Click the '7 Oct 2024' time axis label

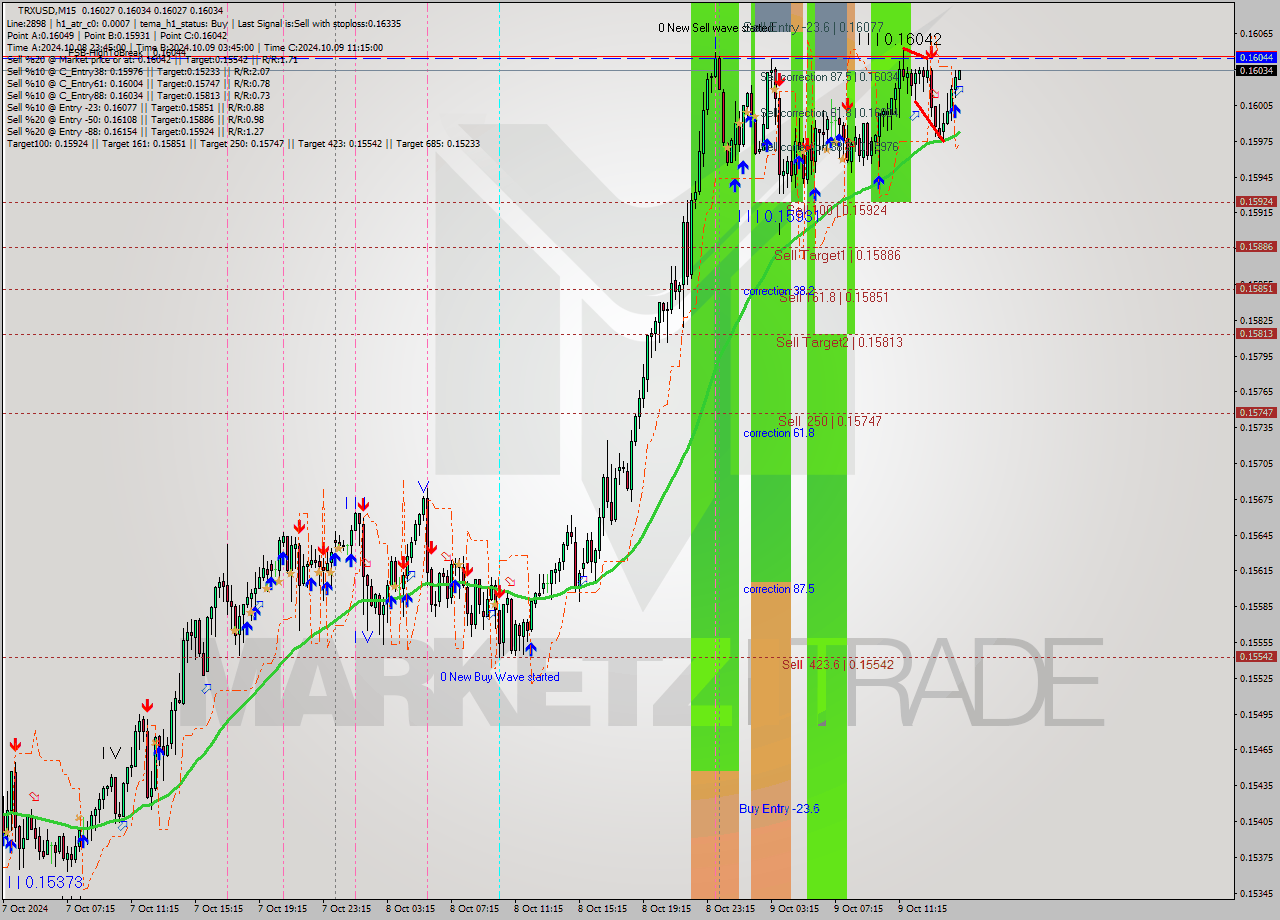(26, 909)
